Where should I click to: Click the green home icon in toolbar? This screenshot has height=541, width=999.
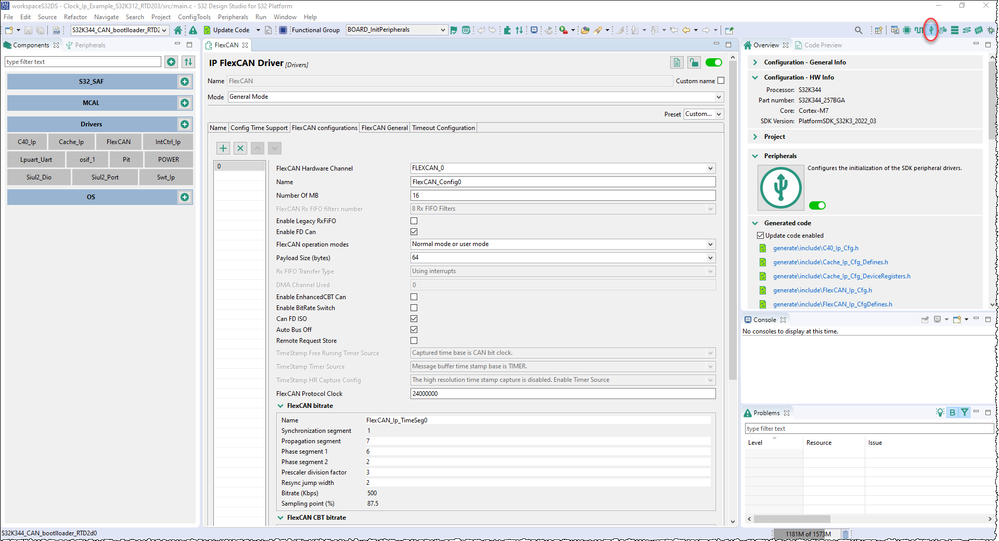point(178,30)
